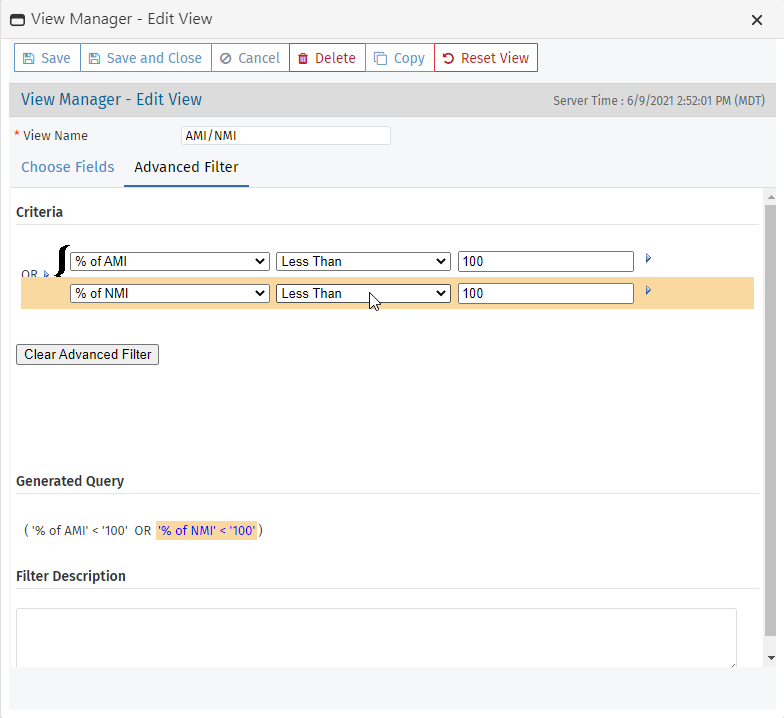Copy the current view
This screenshot has width=784, height=718.
[x=400, y=58]
